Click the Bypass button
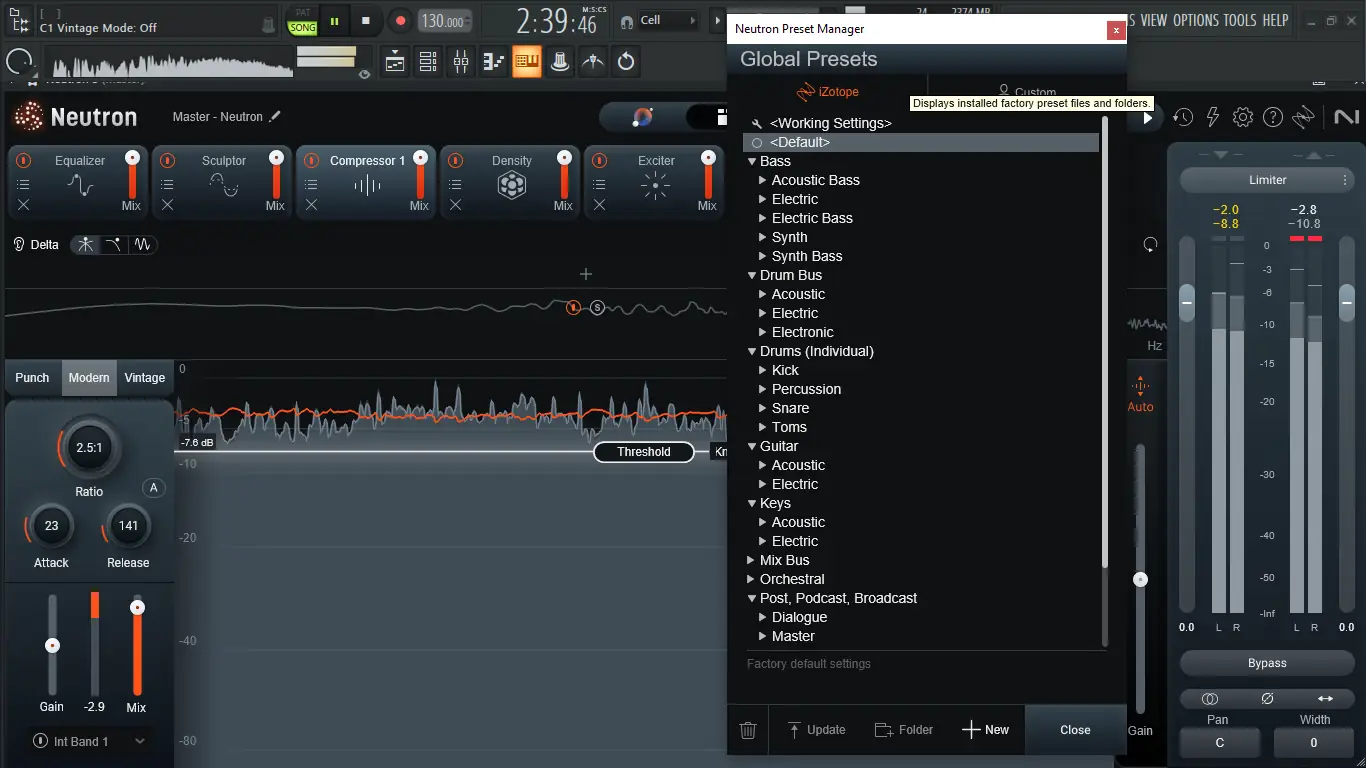The height and width of the screenshot is (768, 1366). tap(1267, 663)
